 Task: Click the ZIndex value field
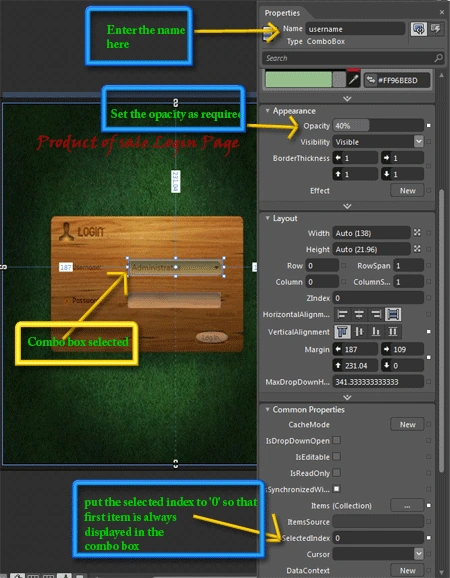378,297
